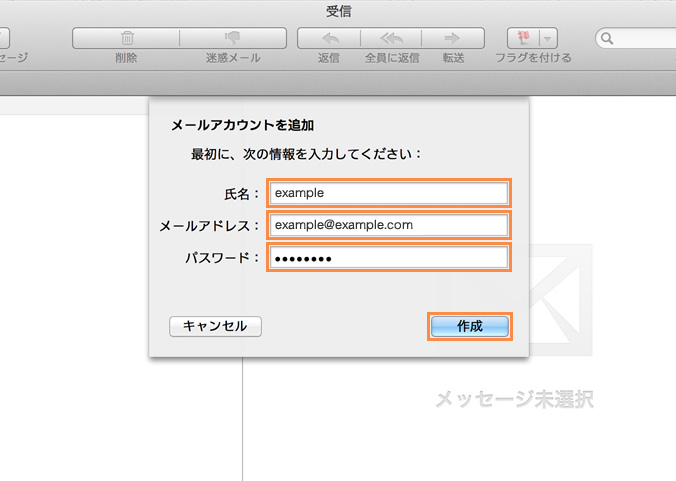Click the magnifier icon in the search field
The height and width of the screenshot is (481, 676).
point(607,38)
